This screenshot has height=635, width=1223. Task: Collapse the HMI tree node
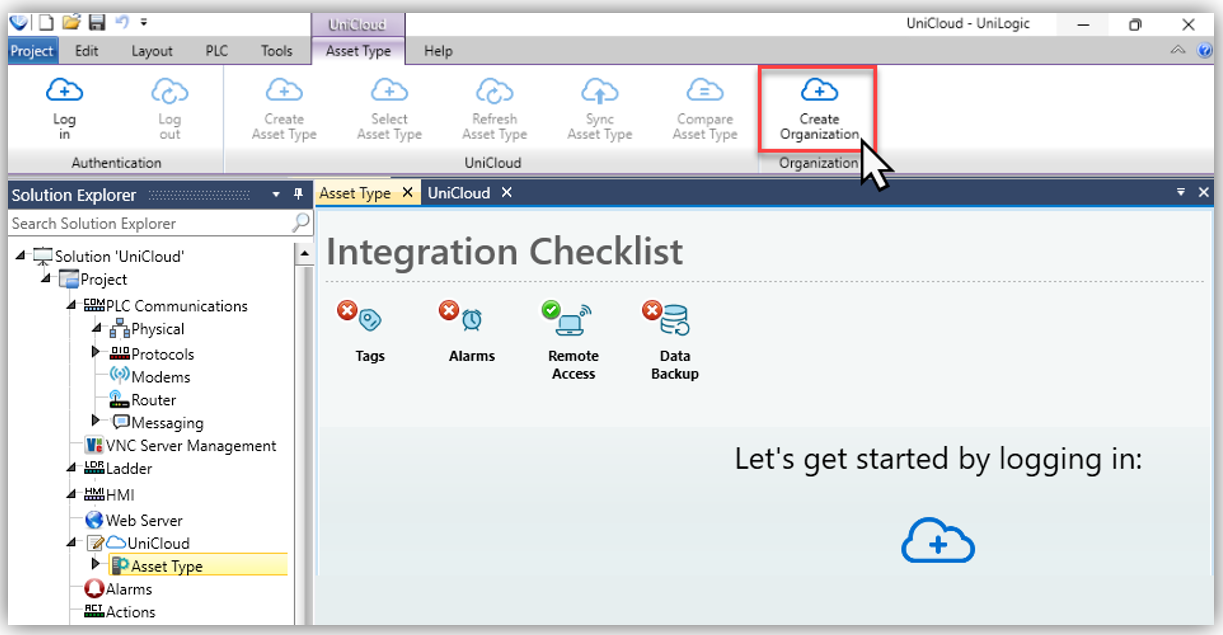(73, 494)
